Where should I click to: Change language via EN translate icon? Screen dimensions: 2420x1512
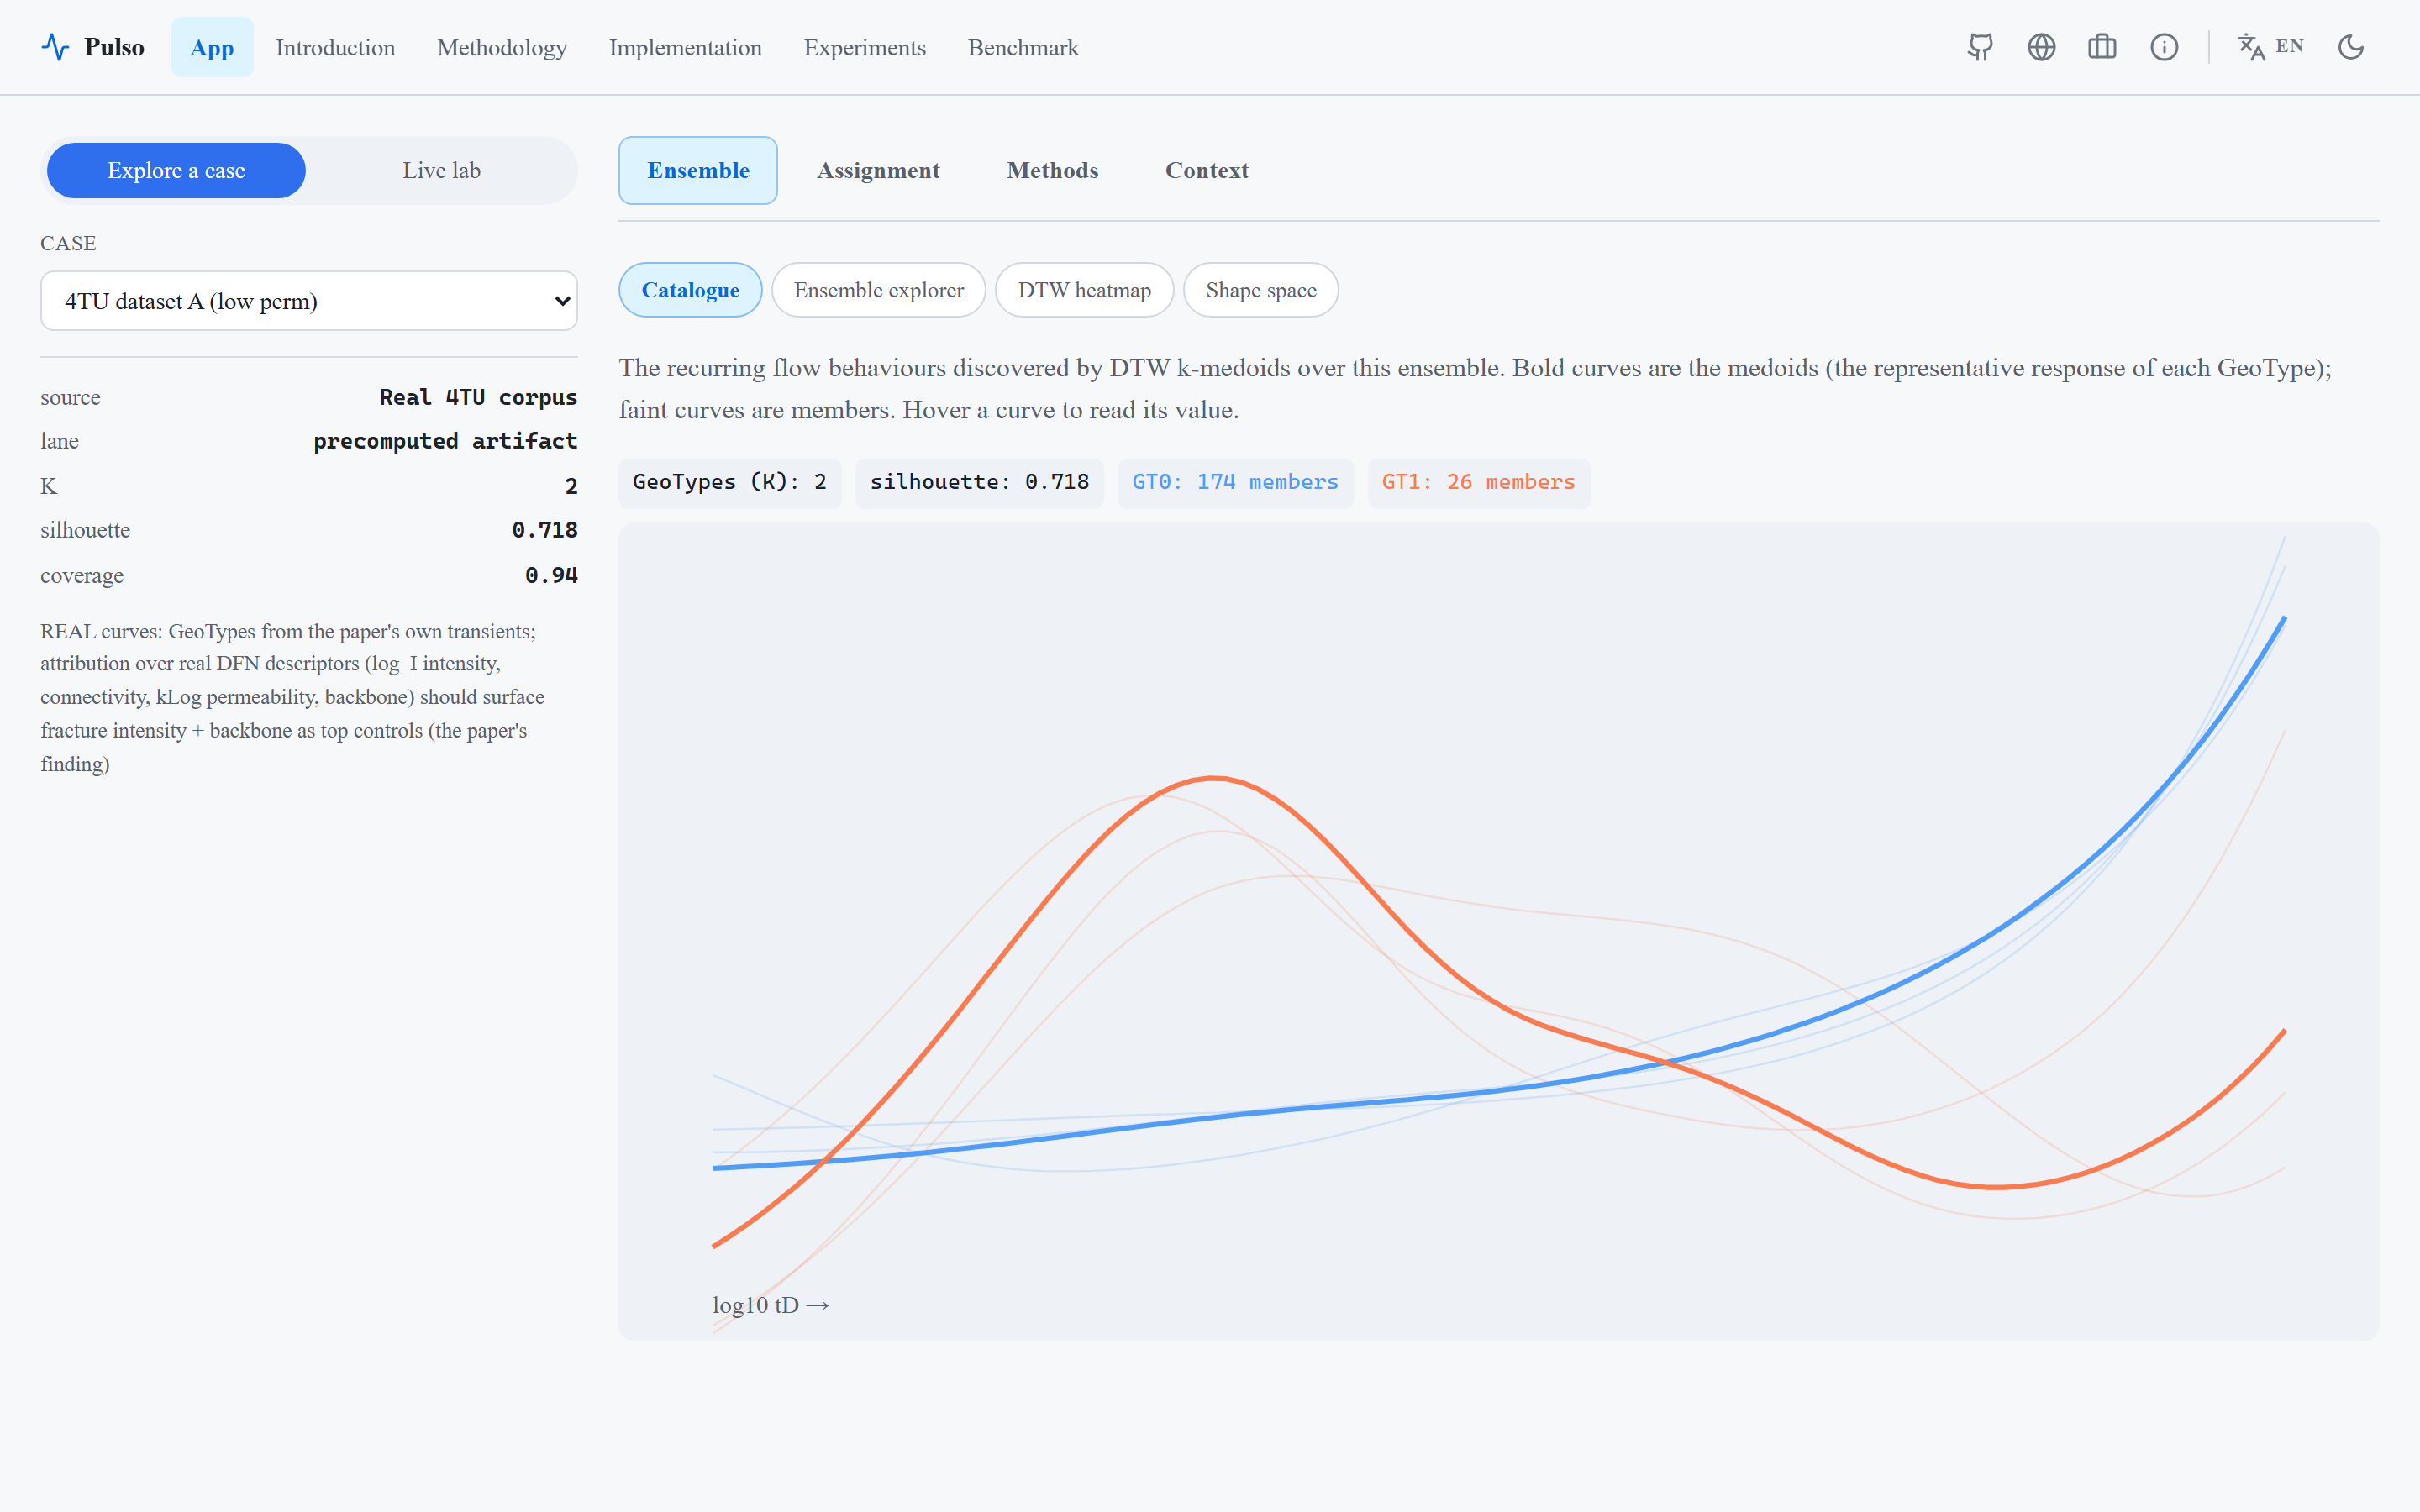2270,47
